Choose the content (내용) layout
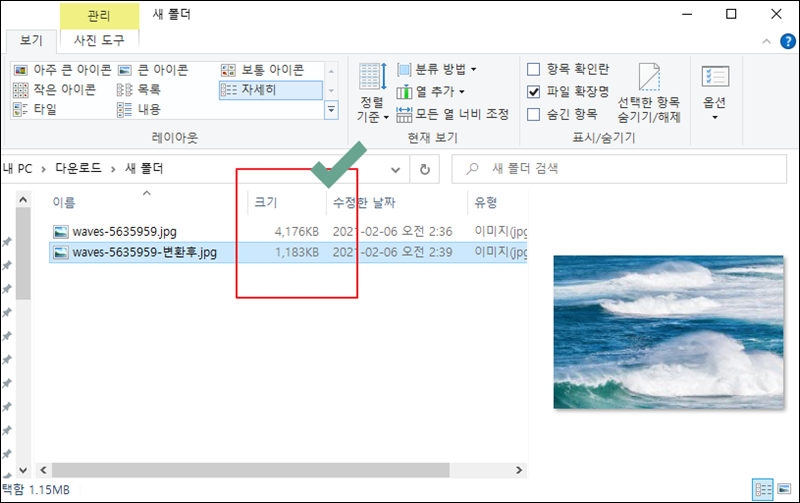 (139, 109)
